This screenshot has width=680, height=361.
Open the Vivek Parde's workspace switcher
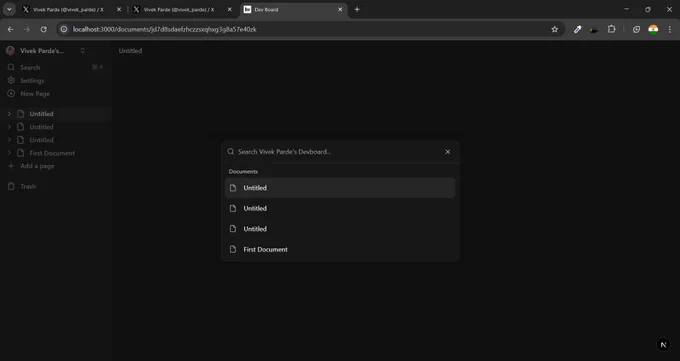pos(45,51)
